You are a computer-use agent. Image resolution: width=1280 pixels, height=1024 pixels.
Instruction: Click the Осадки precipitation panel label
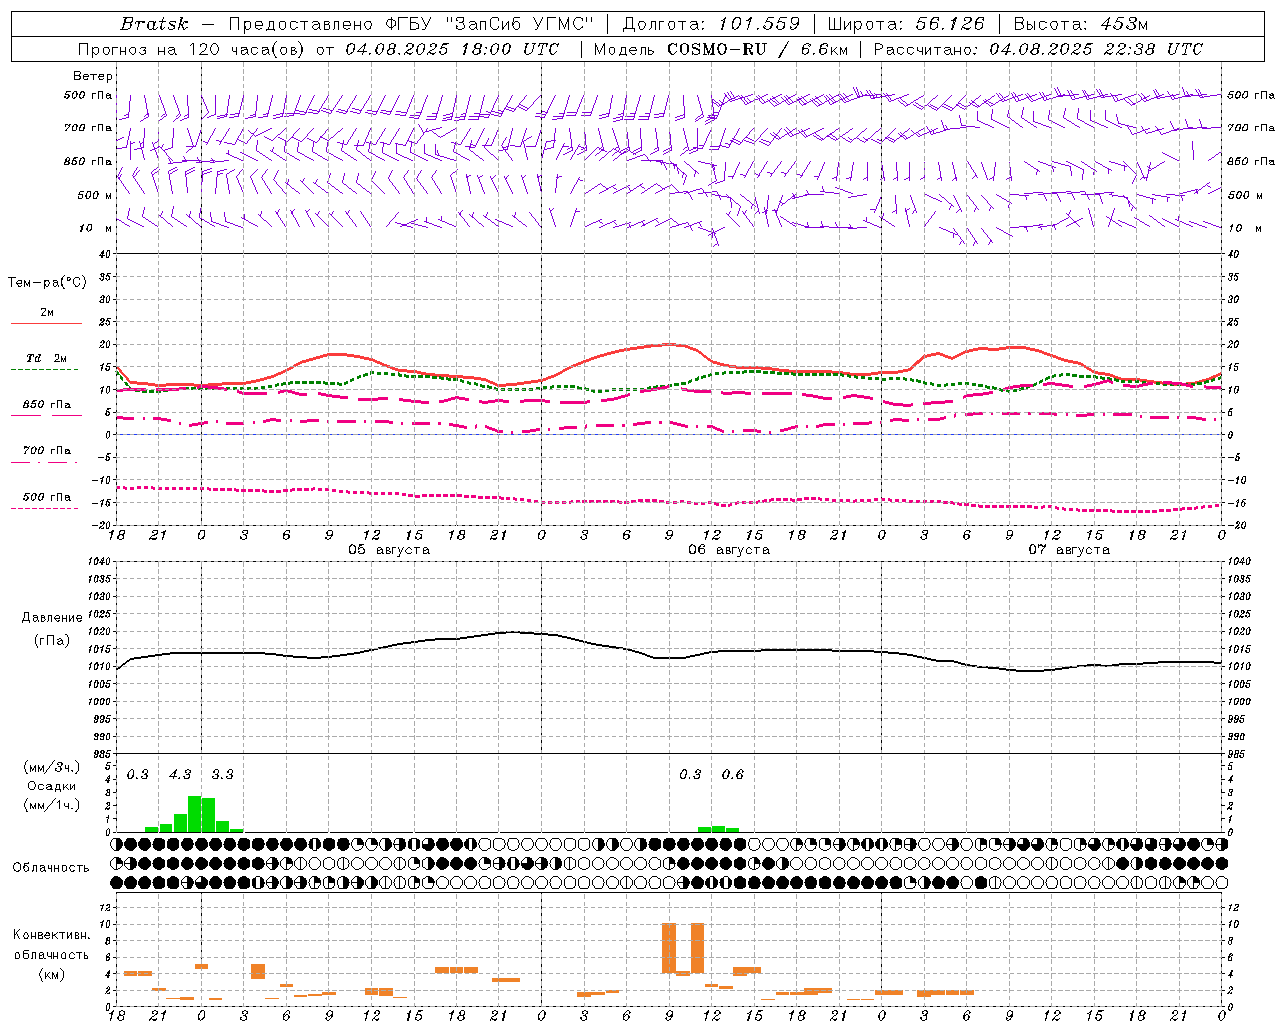pos(51,786)
